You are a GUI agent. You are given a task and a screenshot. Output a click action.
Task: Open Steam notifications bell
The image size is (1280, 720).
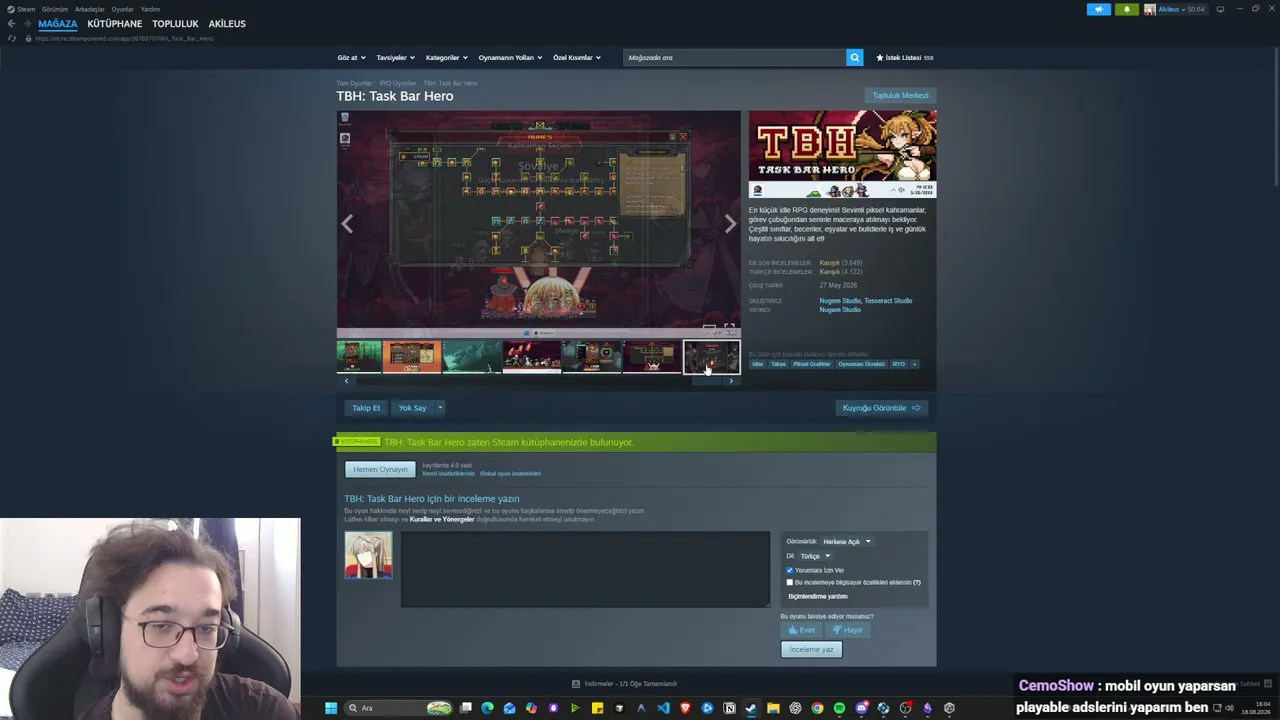coord(1127,9)
